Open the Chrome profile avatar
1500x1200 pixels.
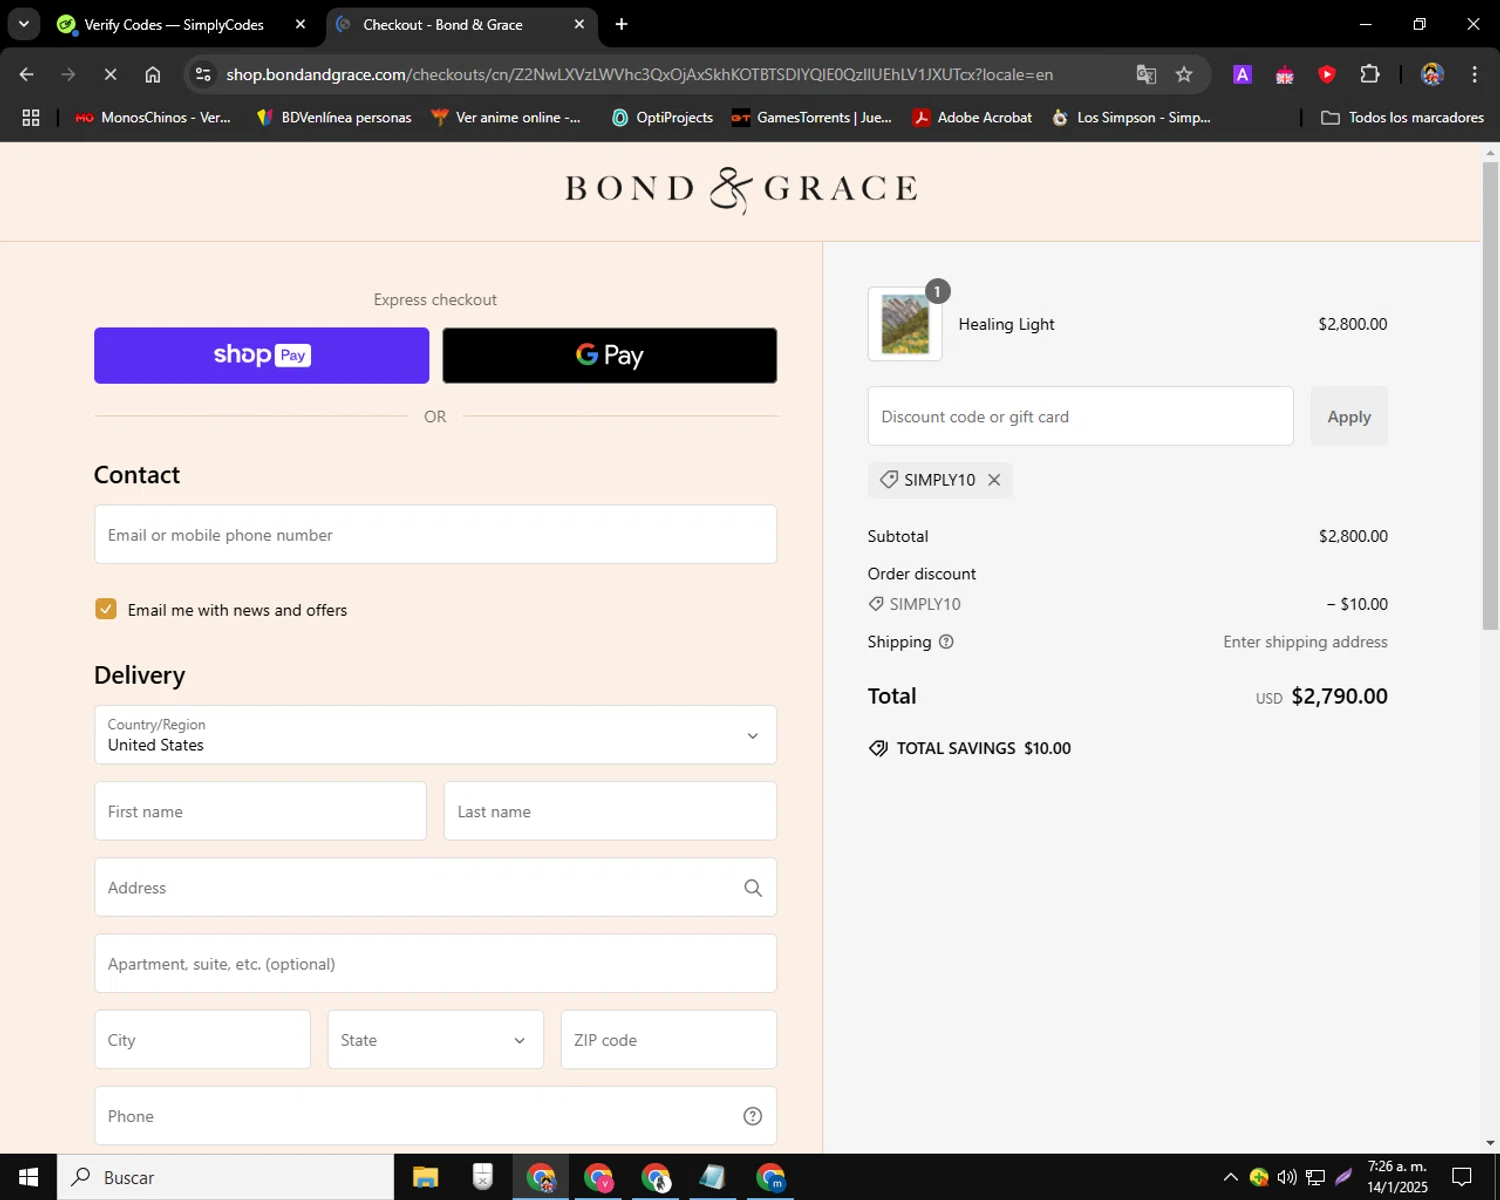click(x=1432, y=74)
